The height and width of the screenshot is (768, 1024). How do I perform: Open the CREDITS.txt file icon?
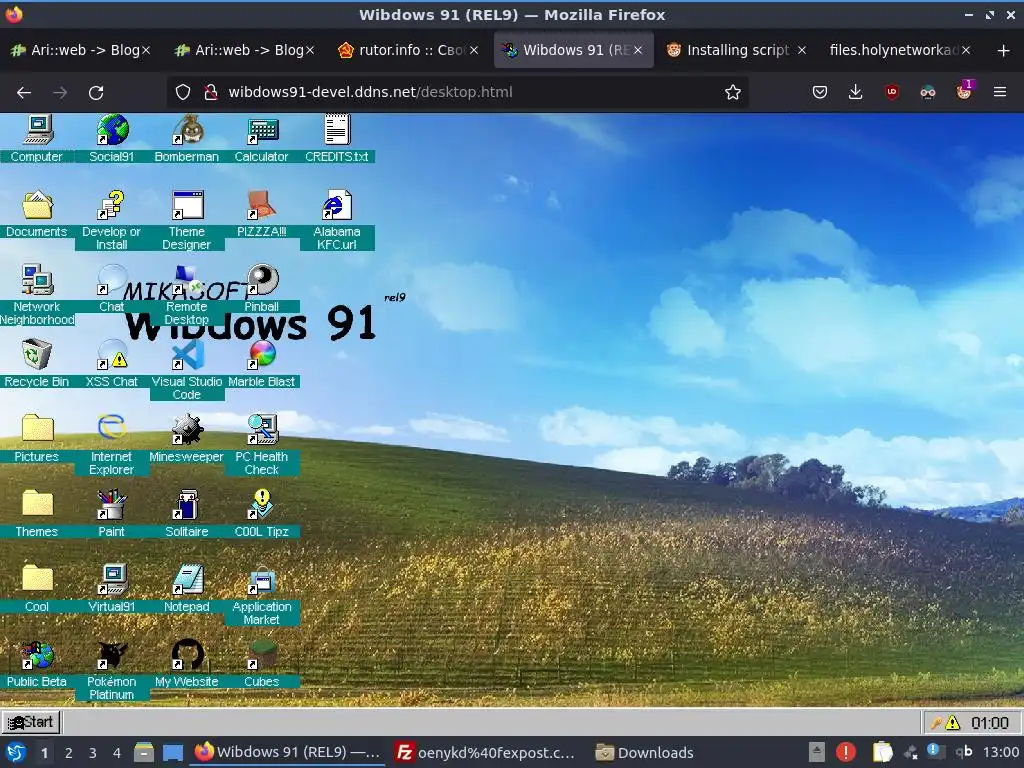(x=337, y=129)
